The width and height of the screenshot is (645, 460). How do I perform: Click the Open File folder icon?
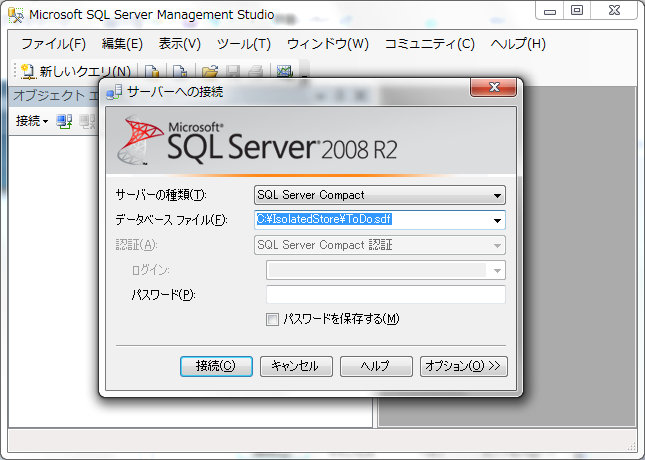pos(210,71)
